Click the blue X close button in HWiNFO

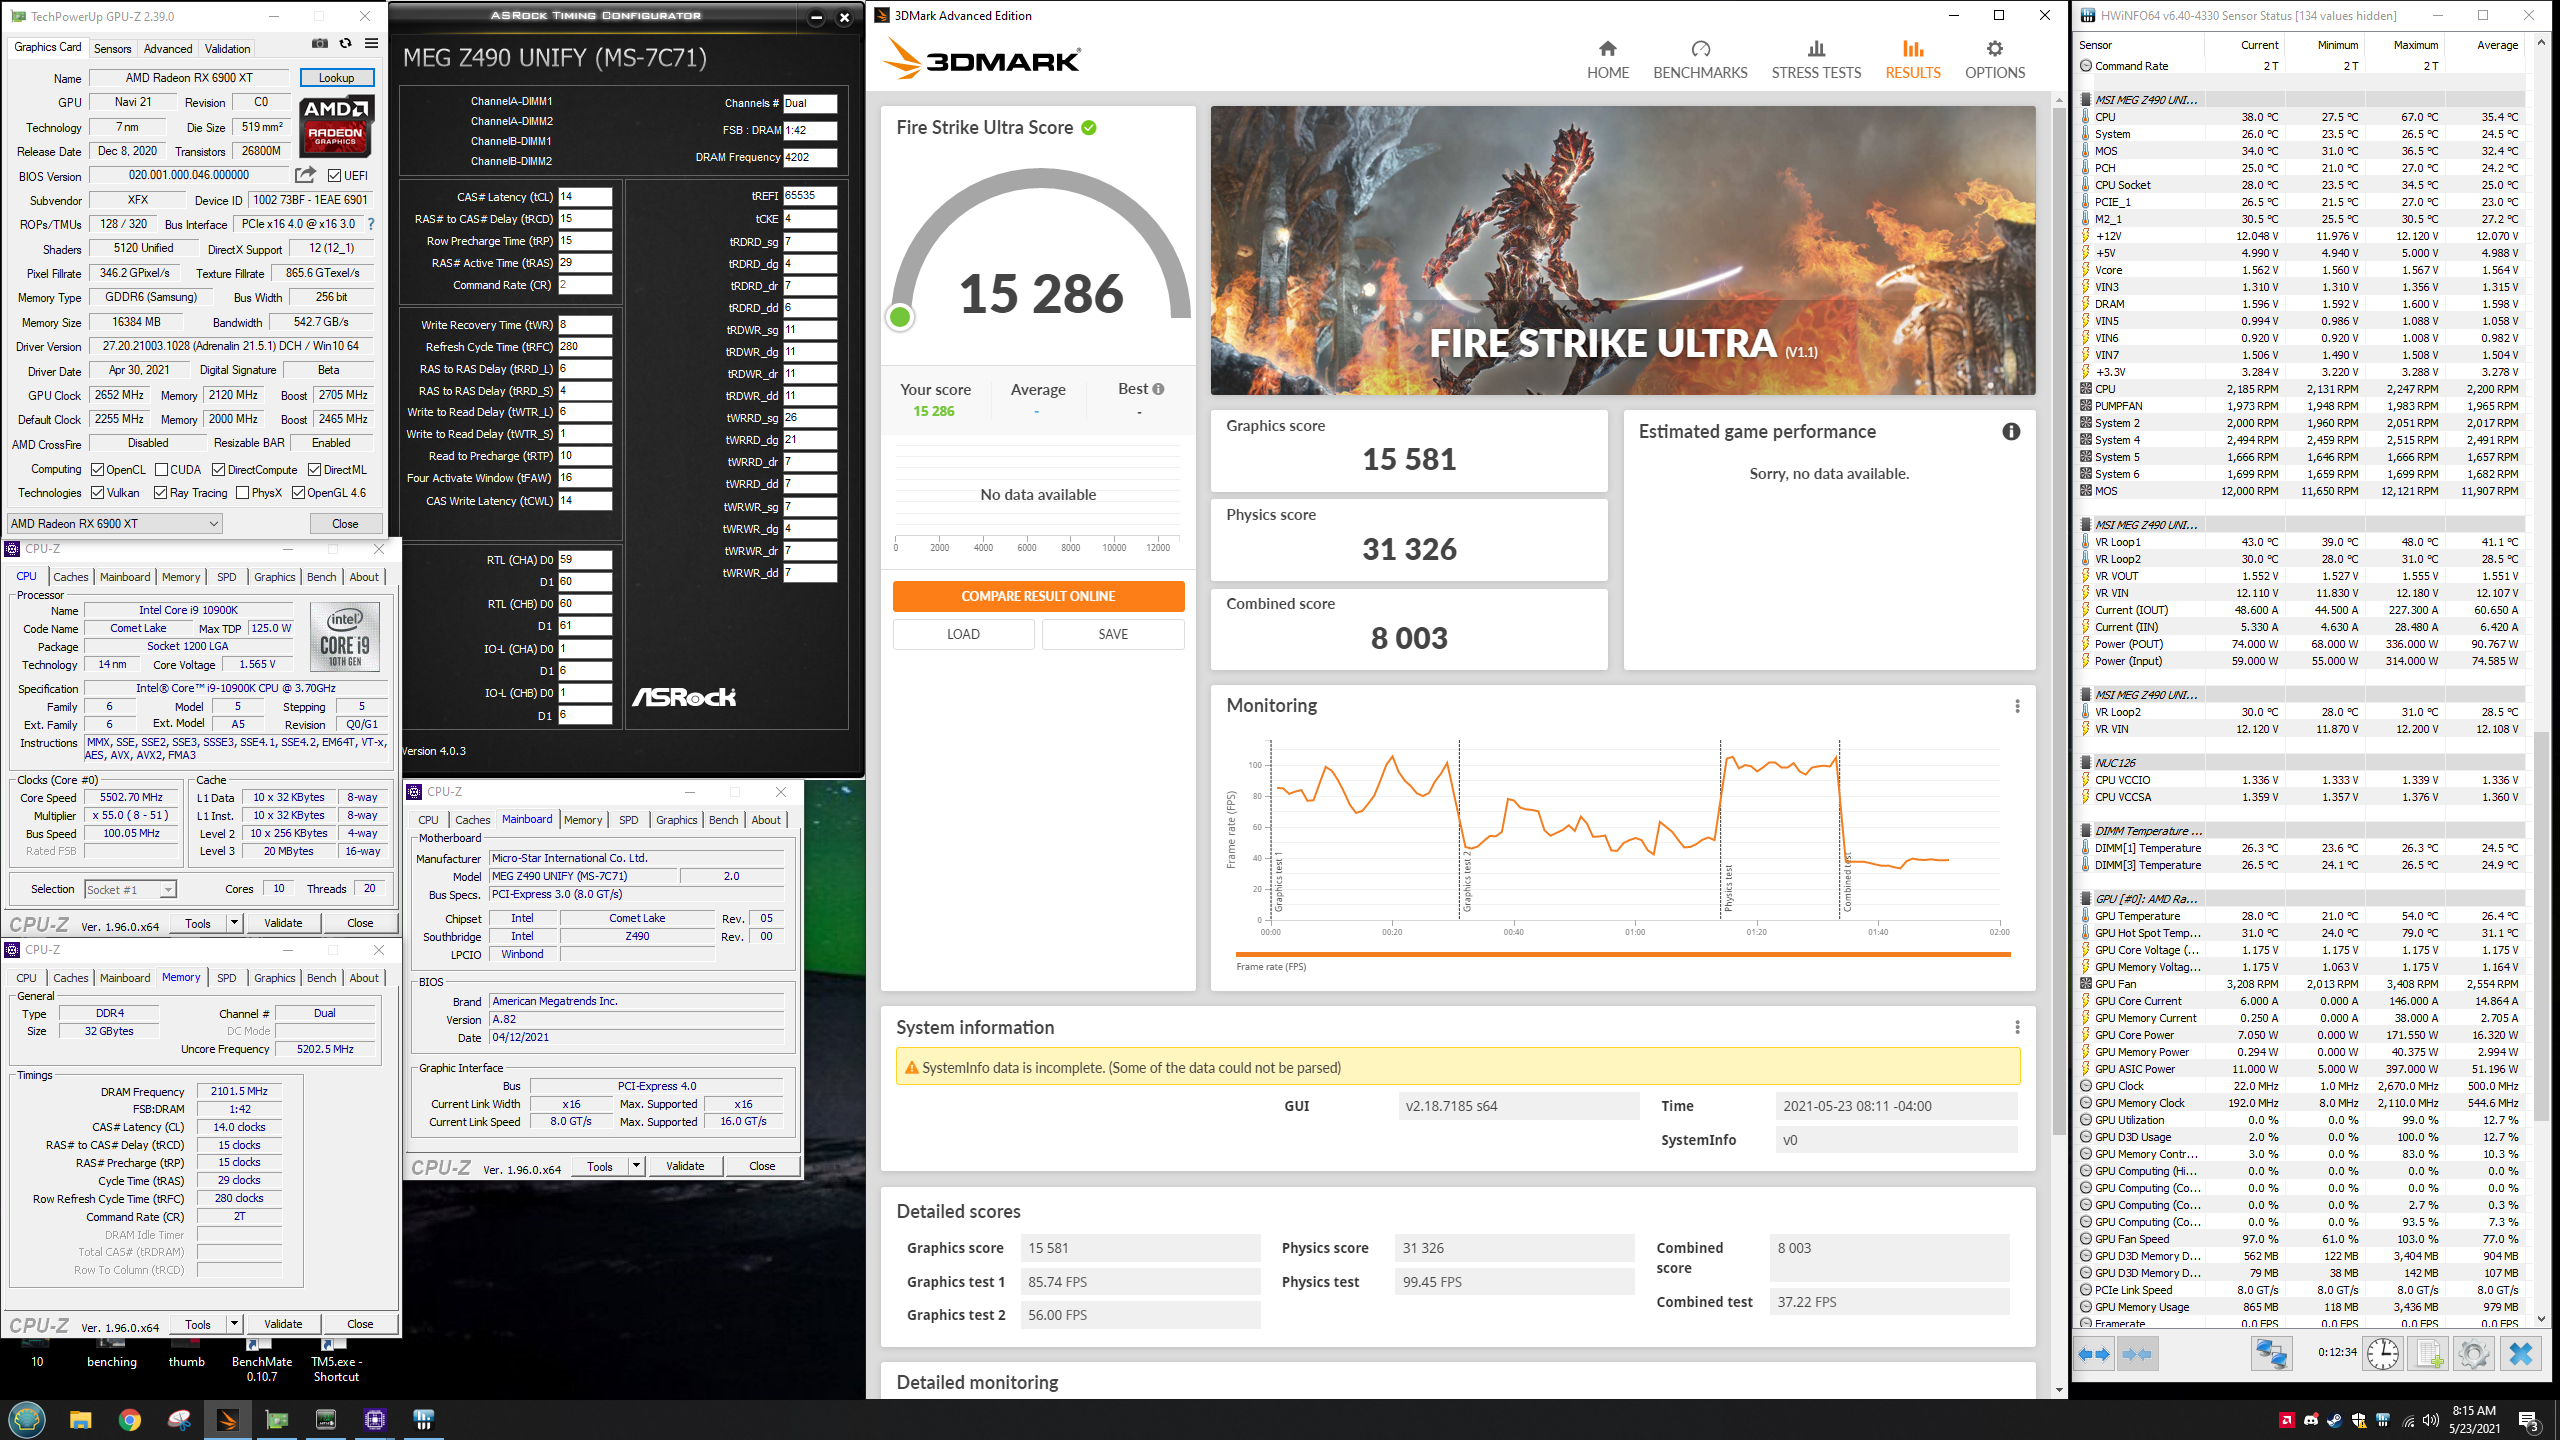[2520, 1354]
